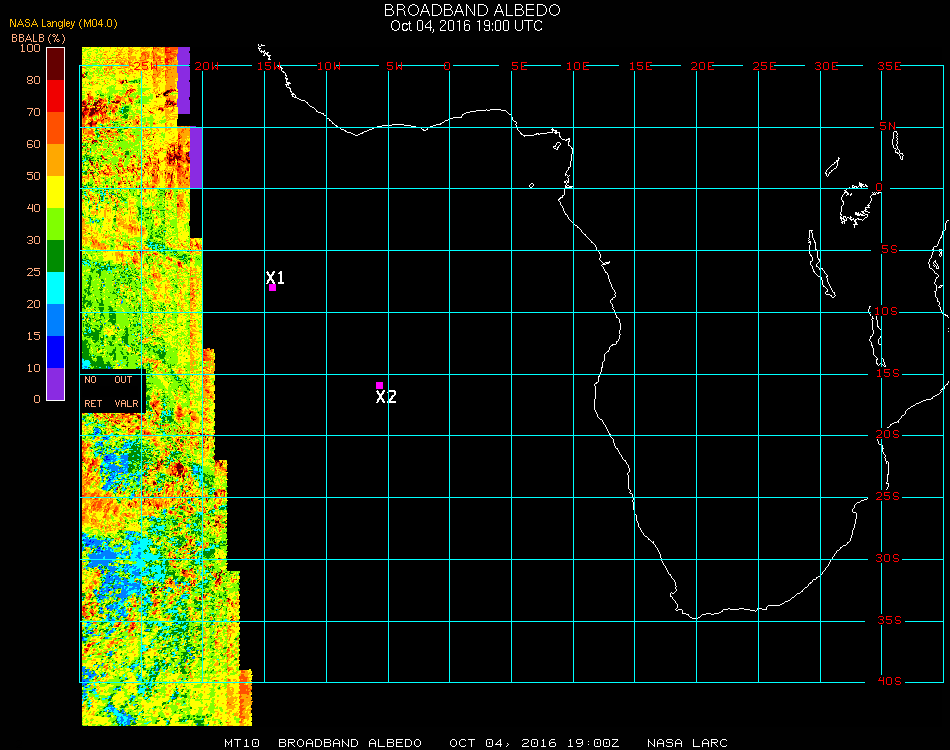Click the 40S latitude label
The image size is (950, 750).
coord(889,681)
